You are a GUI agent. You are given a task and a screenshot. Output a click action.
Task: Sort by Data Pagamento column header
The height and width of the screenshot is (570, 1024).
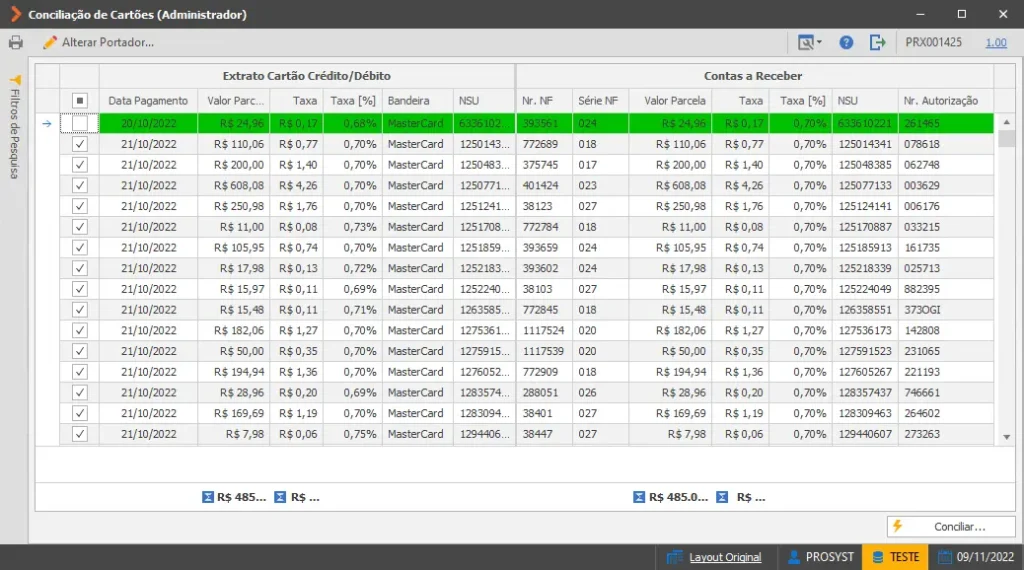point(148,101)
